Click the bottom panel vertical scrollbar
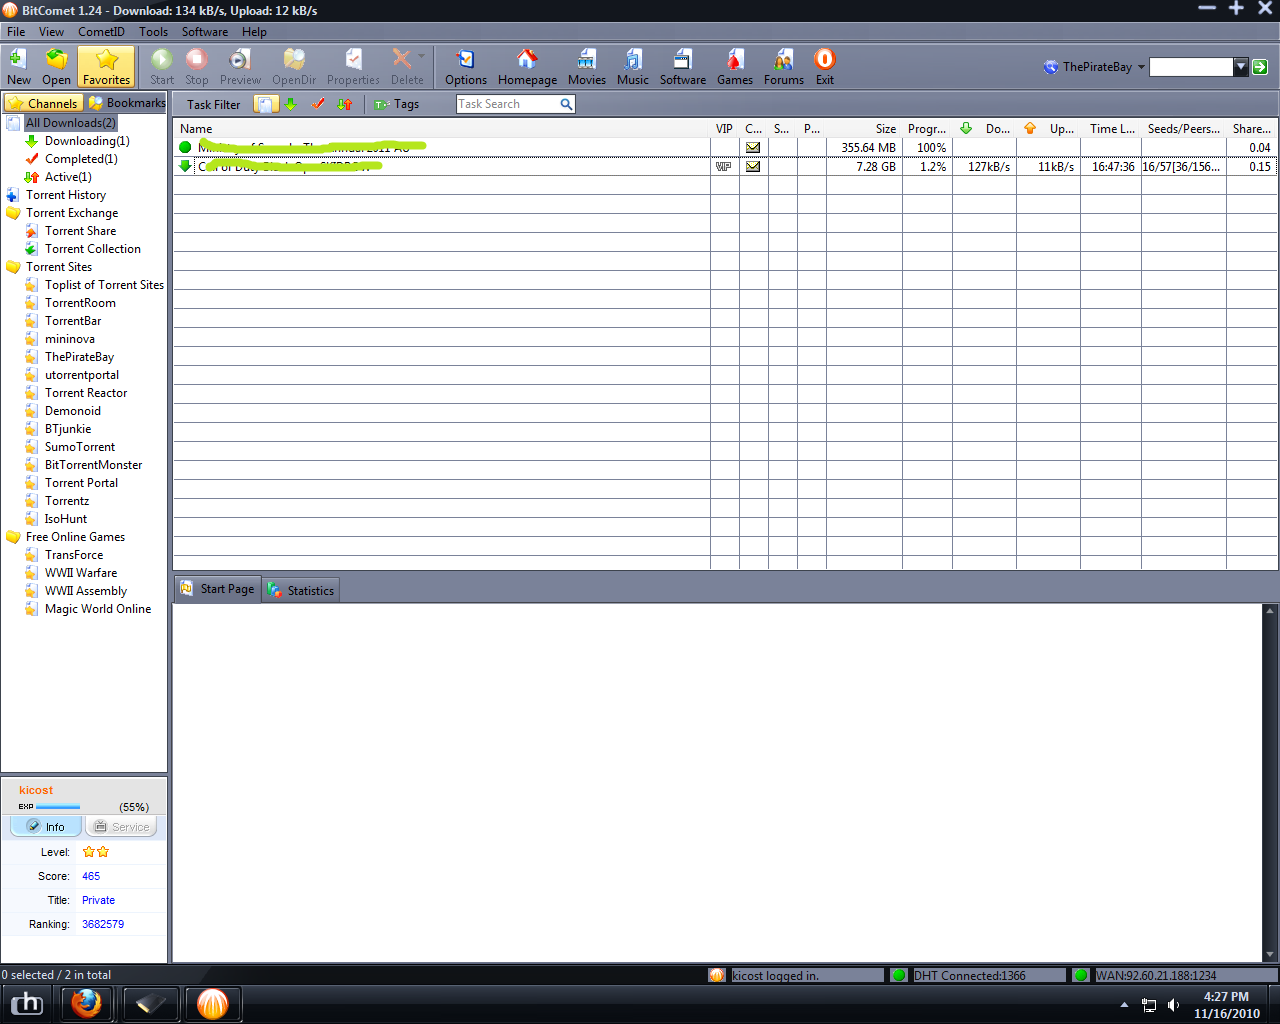This screenshot has width=1280, height=1024. (x=1270, y=783)
